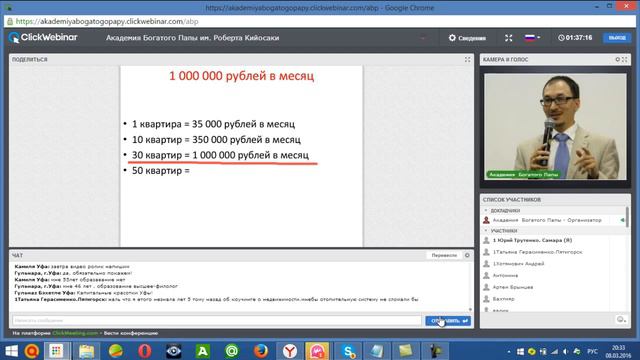The image size is (640, 360).
Task: Click the session timer 01:37:16
Action: (575, 38)
